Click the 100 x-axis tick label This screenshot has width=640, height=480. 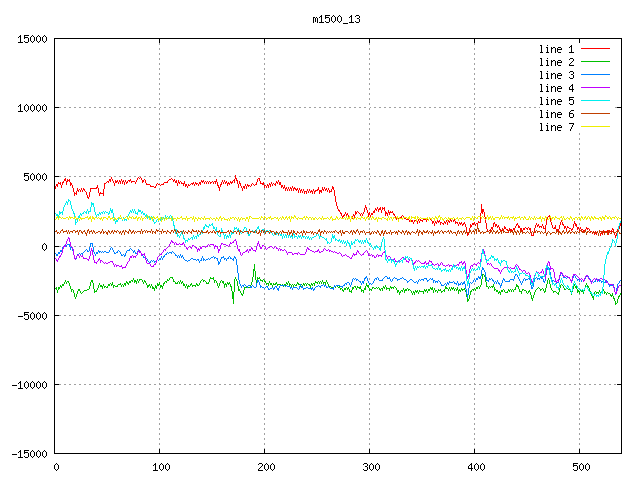click(x=160, y=467)
